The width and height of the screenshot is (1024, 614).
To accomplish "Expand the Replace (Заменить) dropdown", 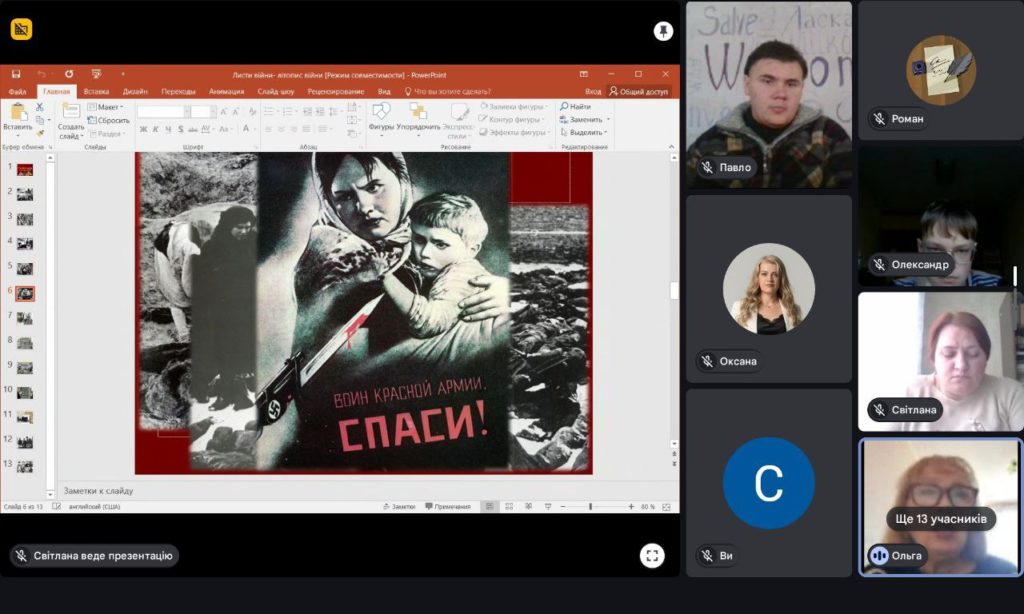I will (584, 119).
